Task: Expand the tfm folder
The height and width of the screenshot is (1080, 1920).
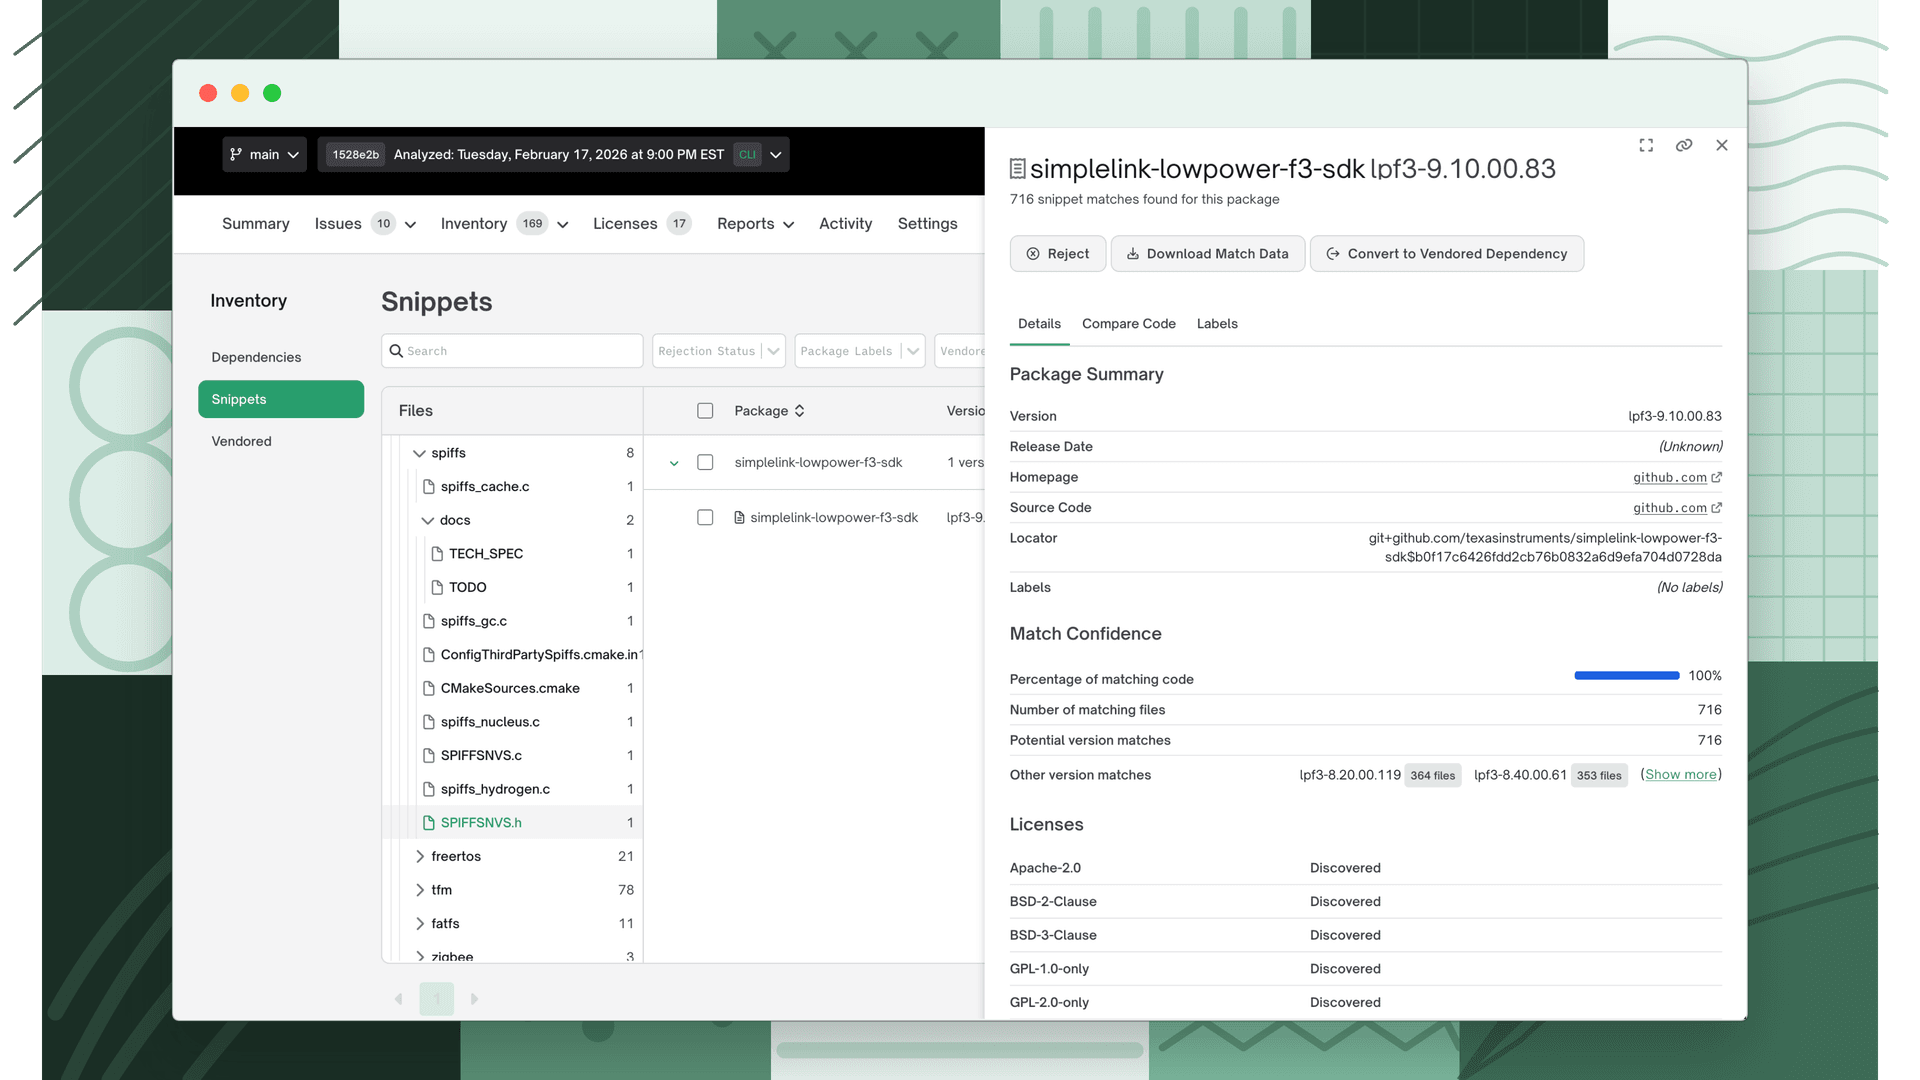Action: pos(420,890)
